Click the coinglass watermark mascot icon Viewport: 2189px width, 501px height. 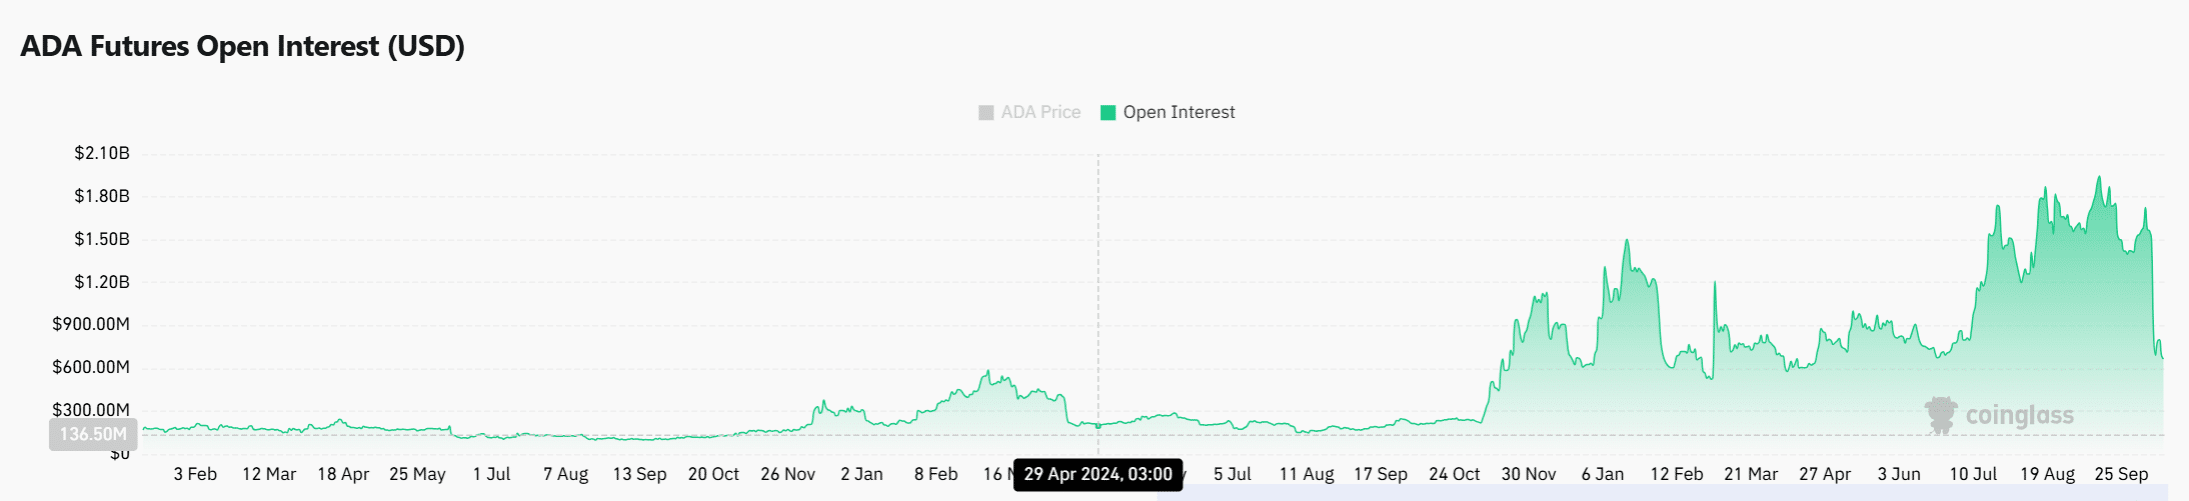click(x=1941, y=415)
